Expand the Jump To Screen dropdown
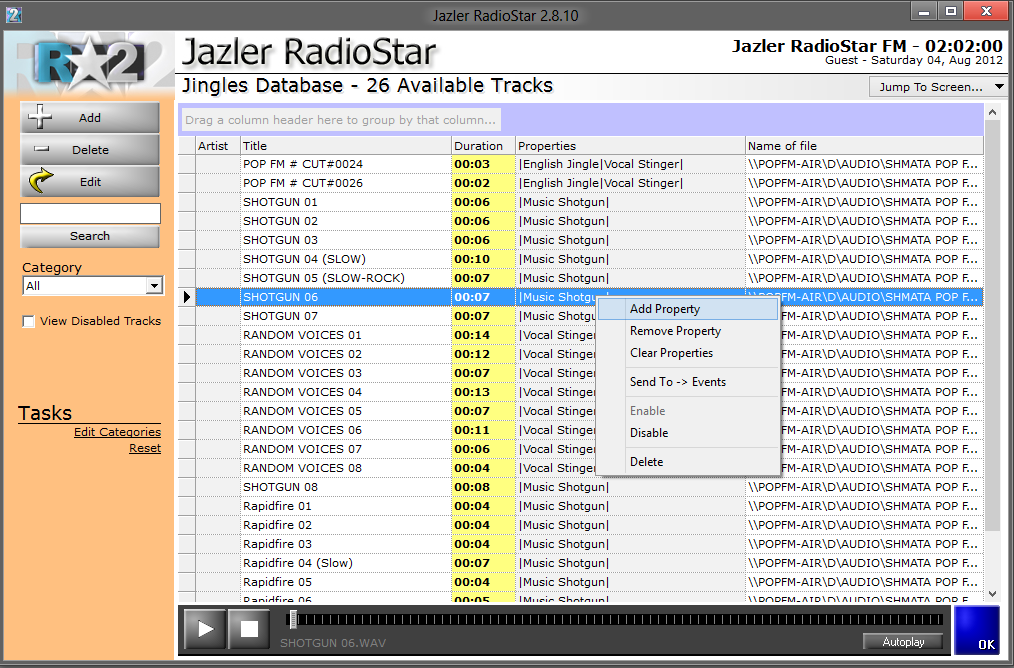Viewport: 1014px width, 668px height. [x=938, y=87]
